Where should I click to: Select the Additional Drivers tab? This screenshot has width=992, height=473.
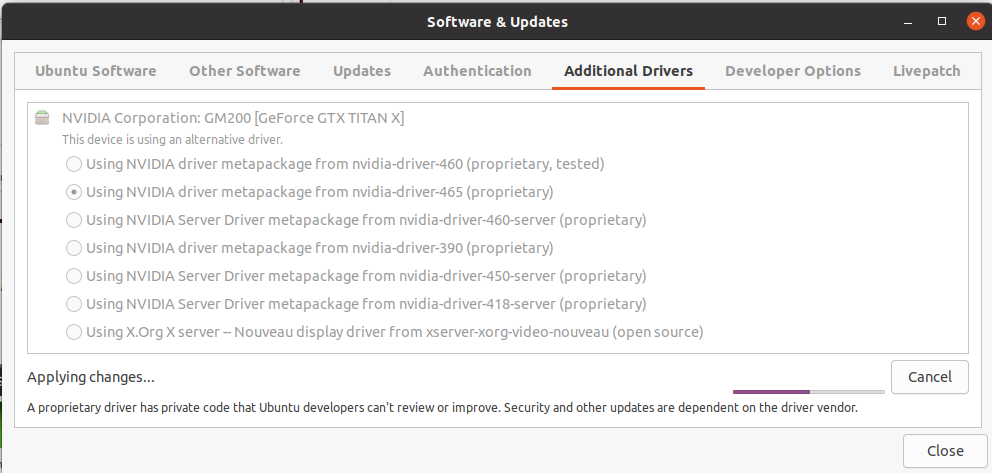coord(628,71)
